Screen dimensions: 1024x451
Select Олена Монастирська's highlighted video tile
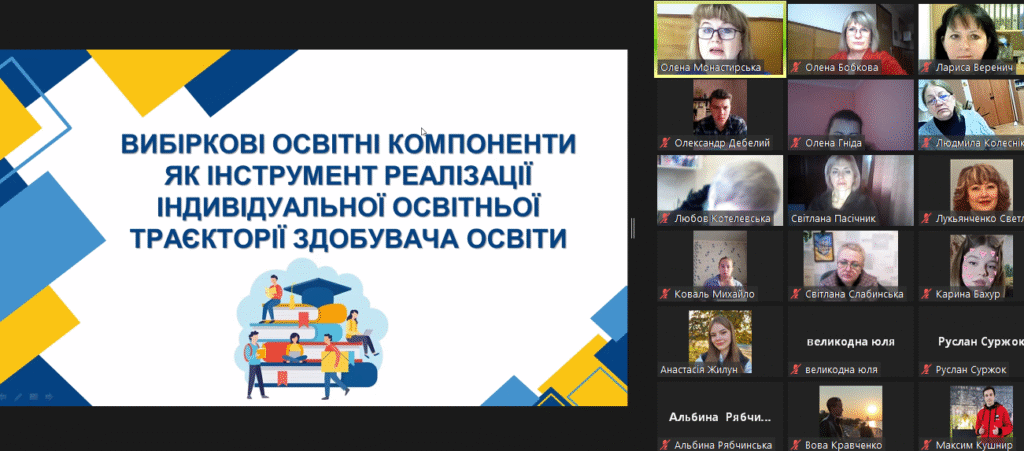(719, 33)
